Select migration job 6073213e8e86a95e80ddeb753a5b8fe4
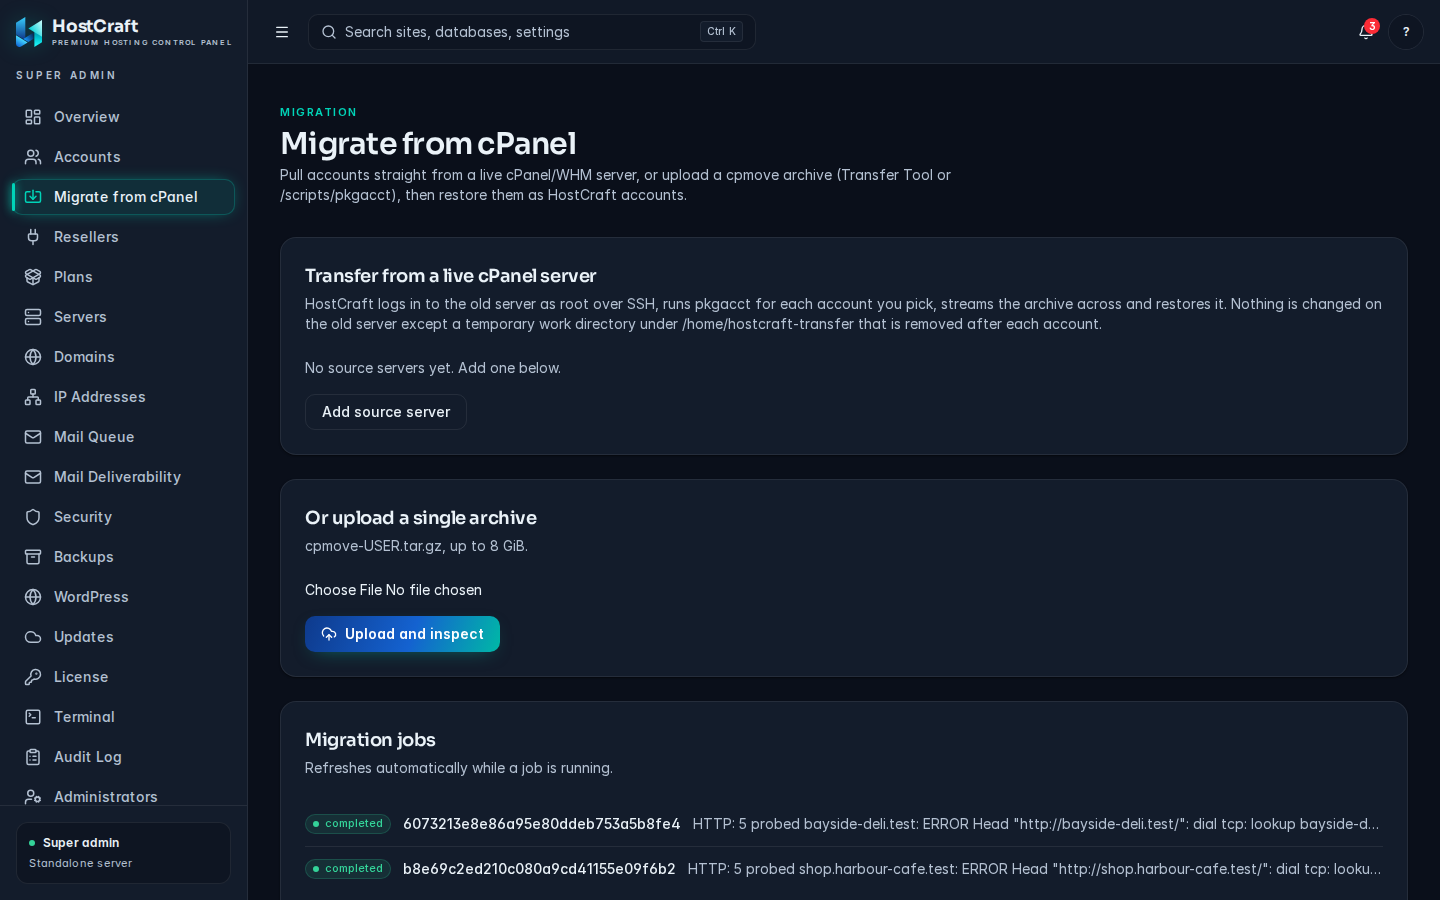Viewport: 1440px width, 900px height. 541,824
